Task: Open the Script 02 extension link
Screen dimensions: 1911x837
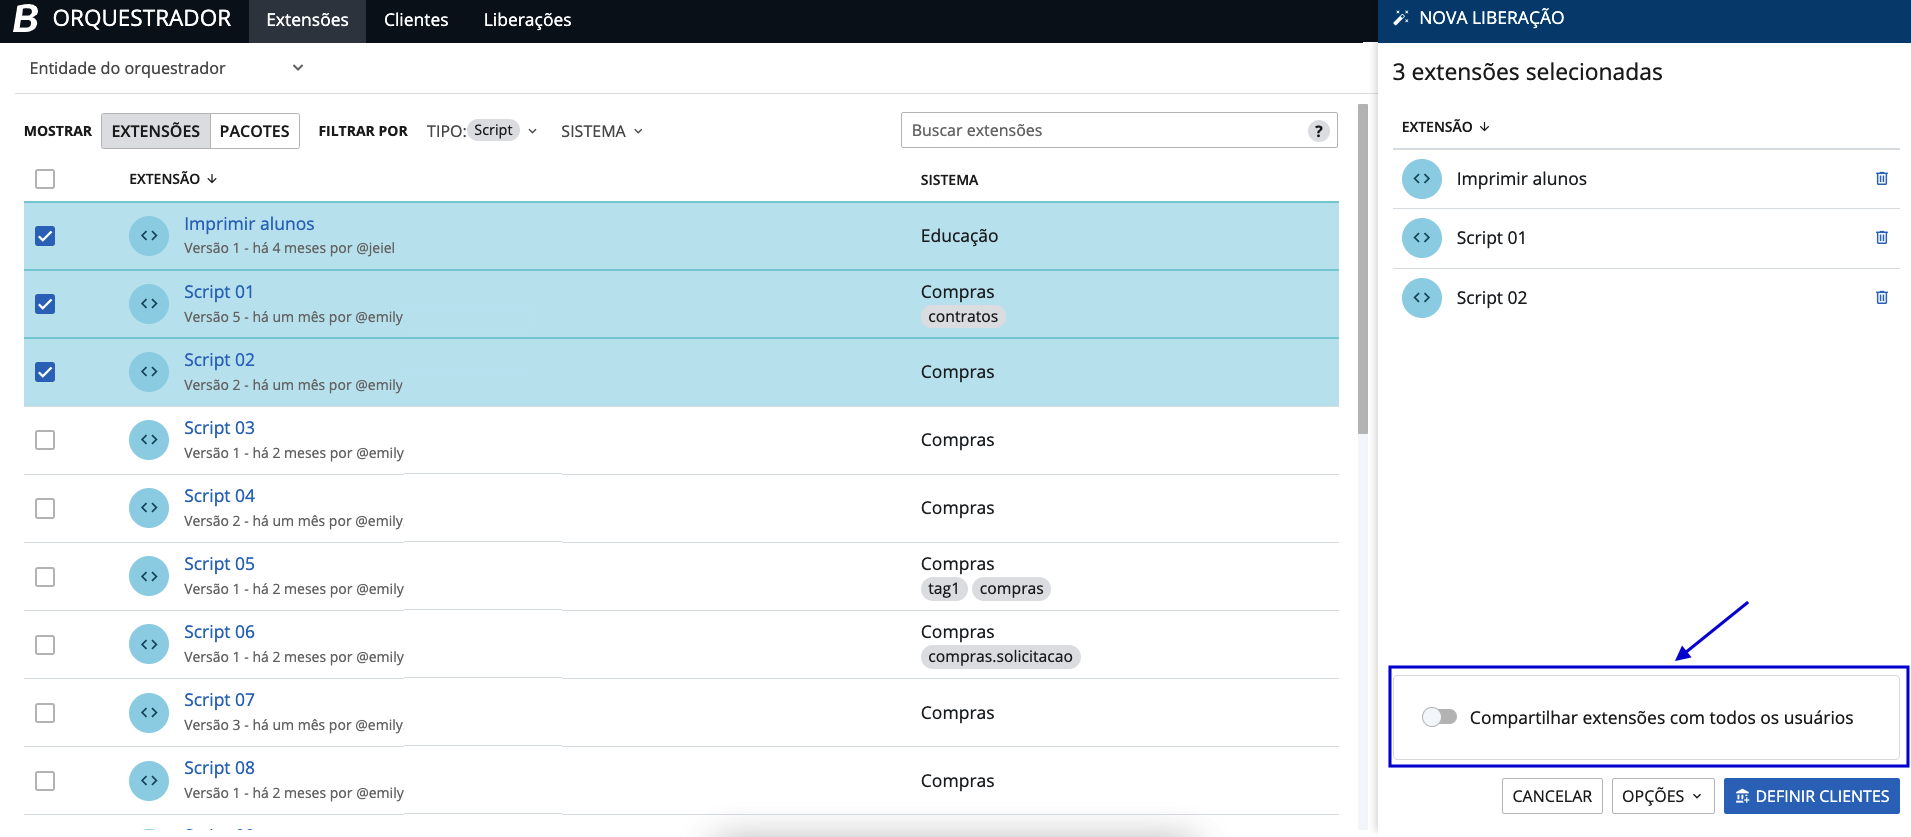Action: click(x=219, y=360)
